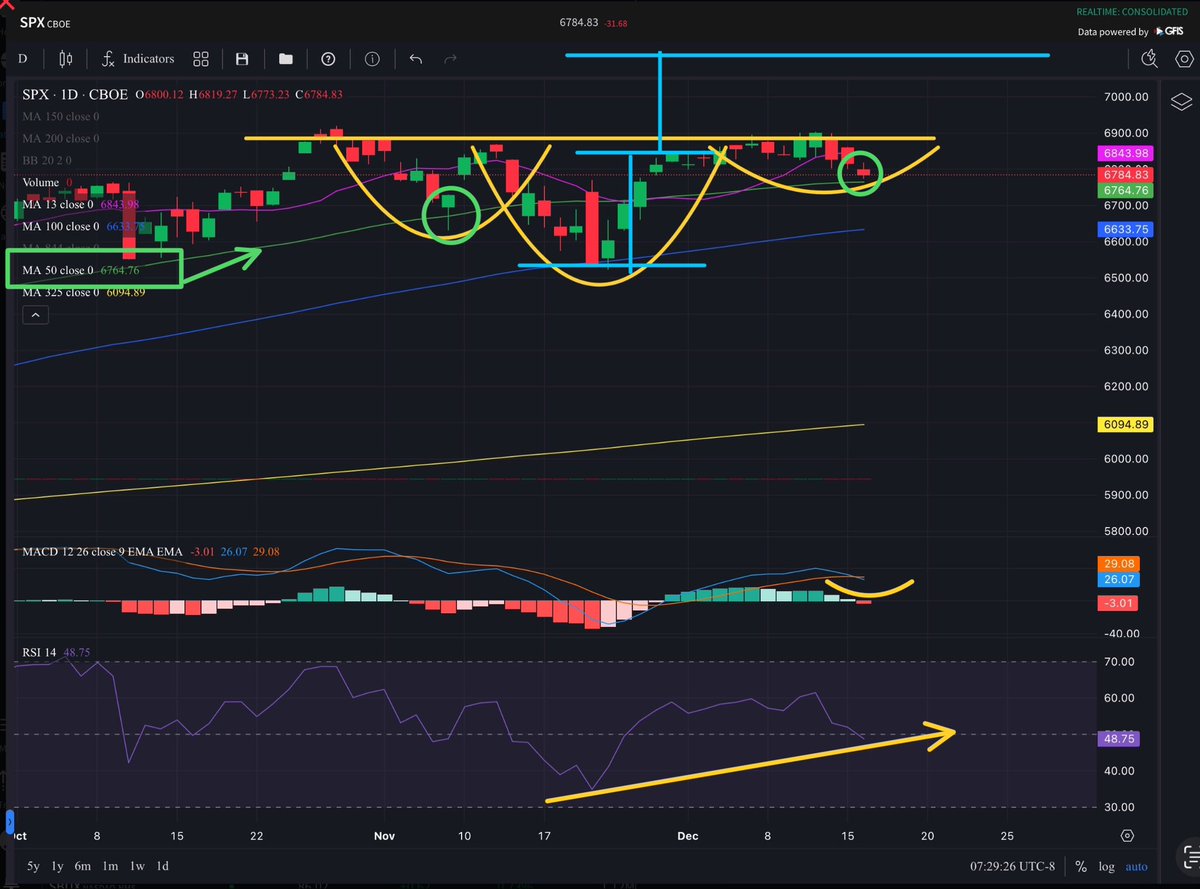Save chart layout with floppy disk icon
The image size is (1200, 889).
pos(241,59)
